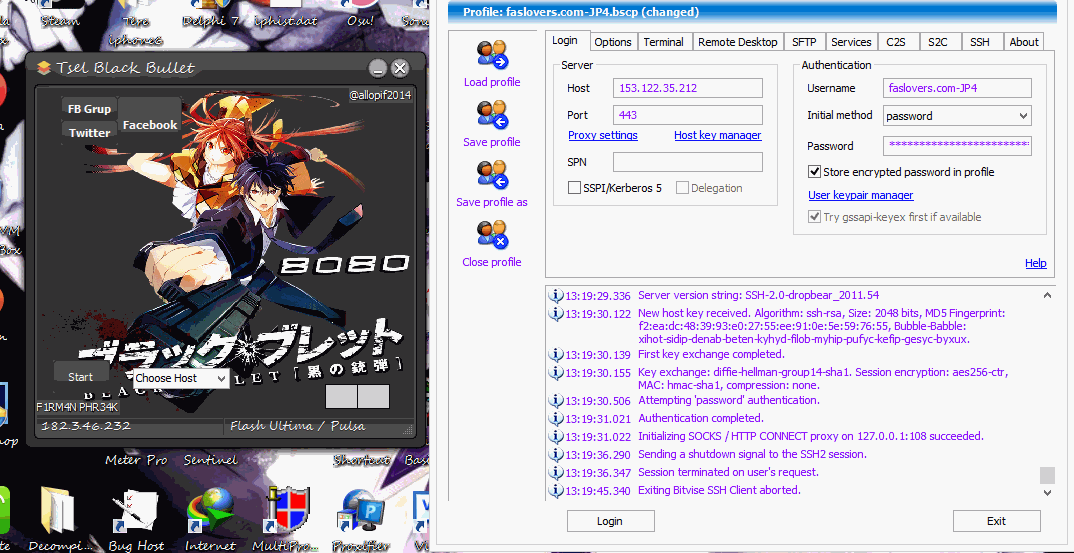Open MultiPro... desktop shortcut

[286, 509]
